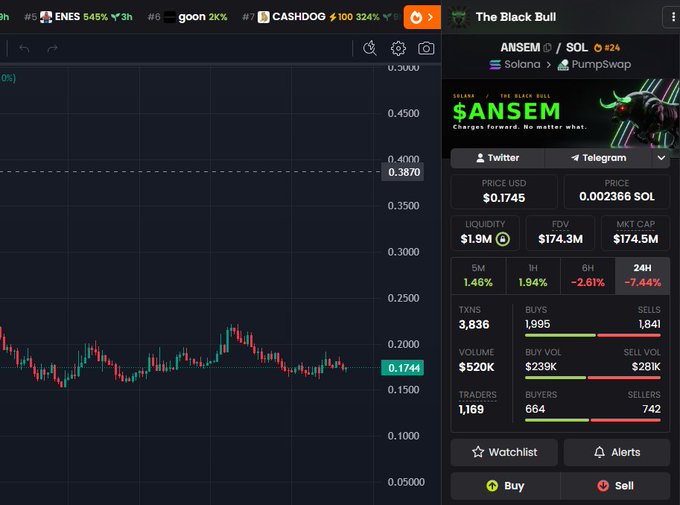Screen dimensions: 680x505
Task: Click the buys versus sells ratio bar
Action: (x=593, y=335)
